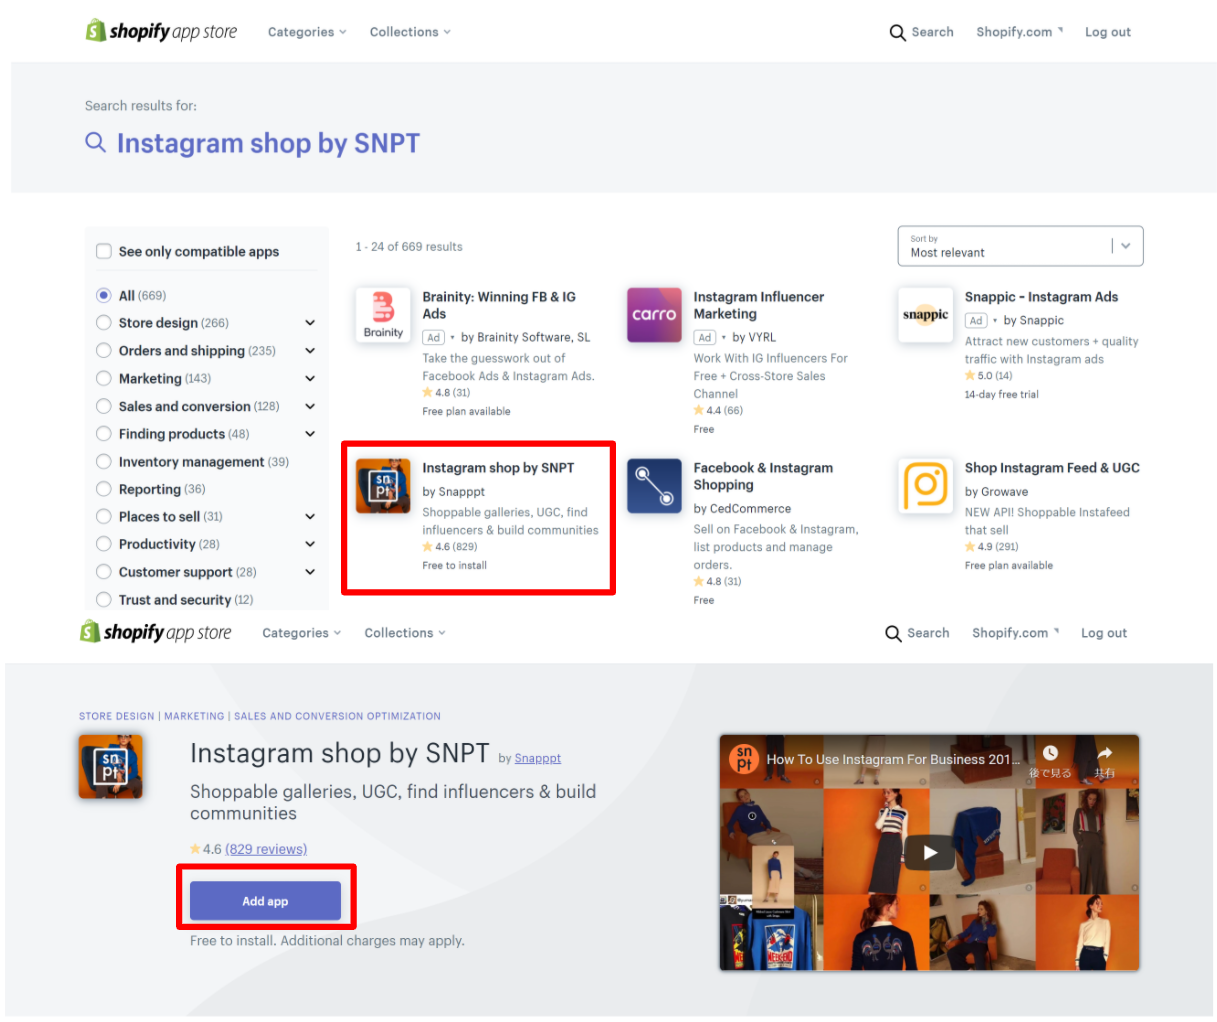
Task: Select Marketing radio filter
Action: point(103,378)
